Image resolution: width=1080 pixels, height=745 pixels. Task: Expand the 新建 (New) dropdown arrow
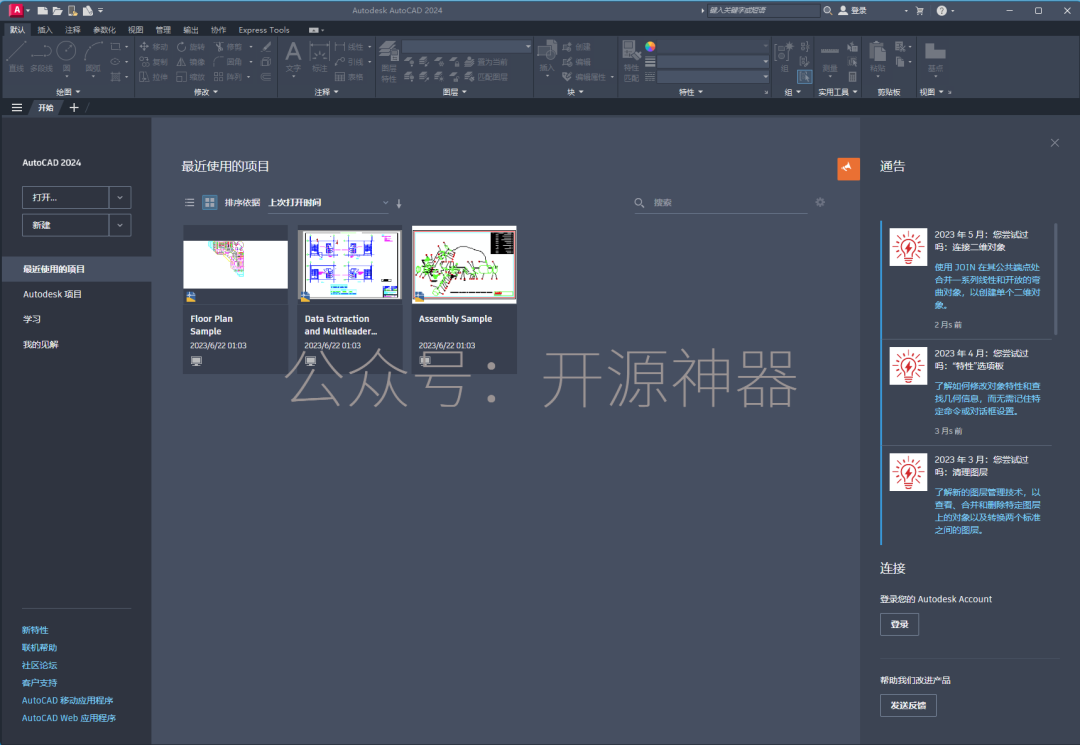[120, 225]
